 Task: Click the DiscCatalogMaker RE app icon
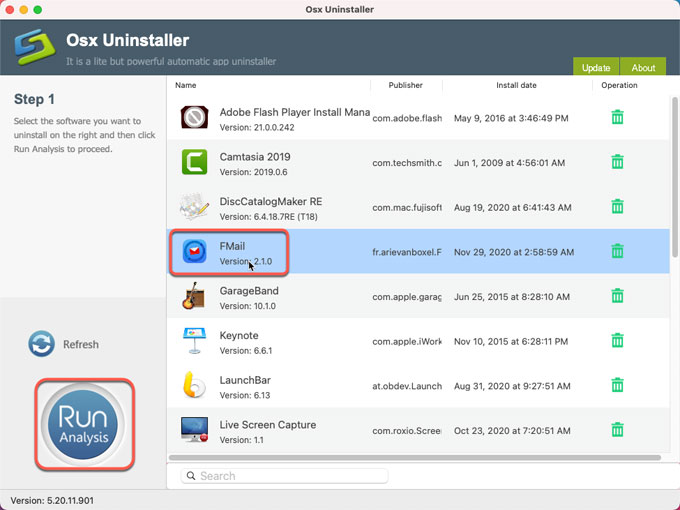tap(194, 207)
